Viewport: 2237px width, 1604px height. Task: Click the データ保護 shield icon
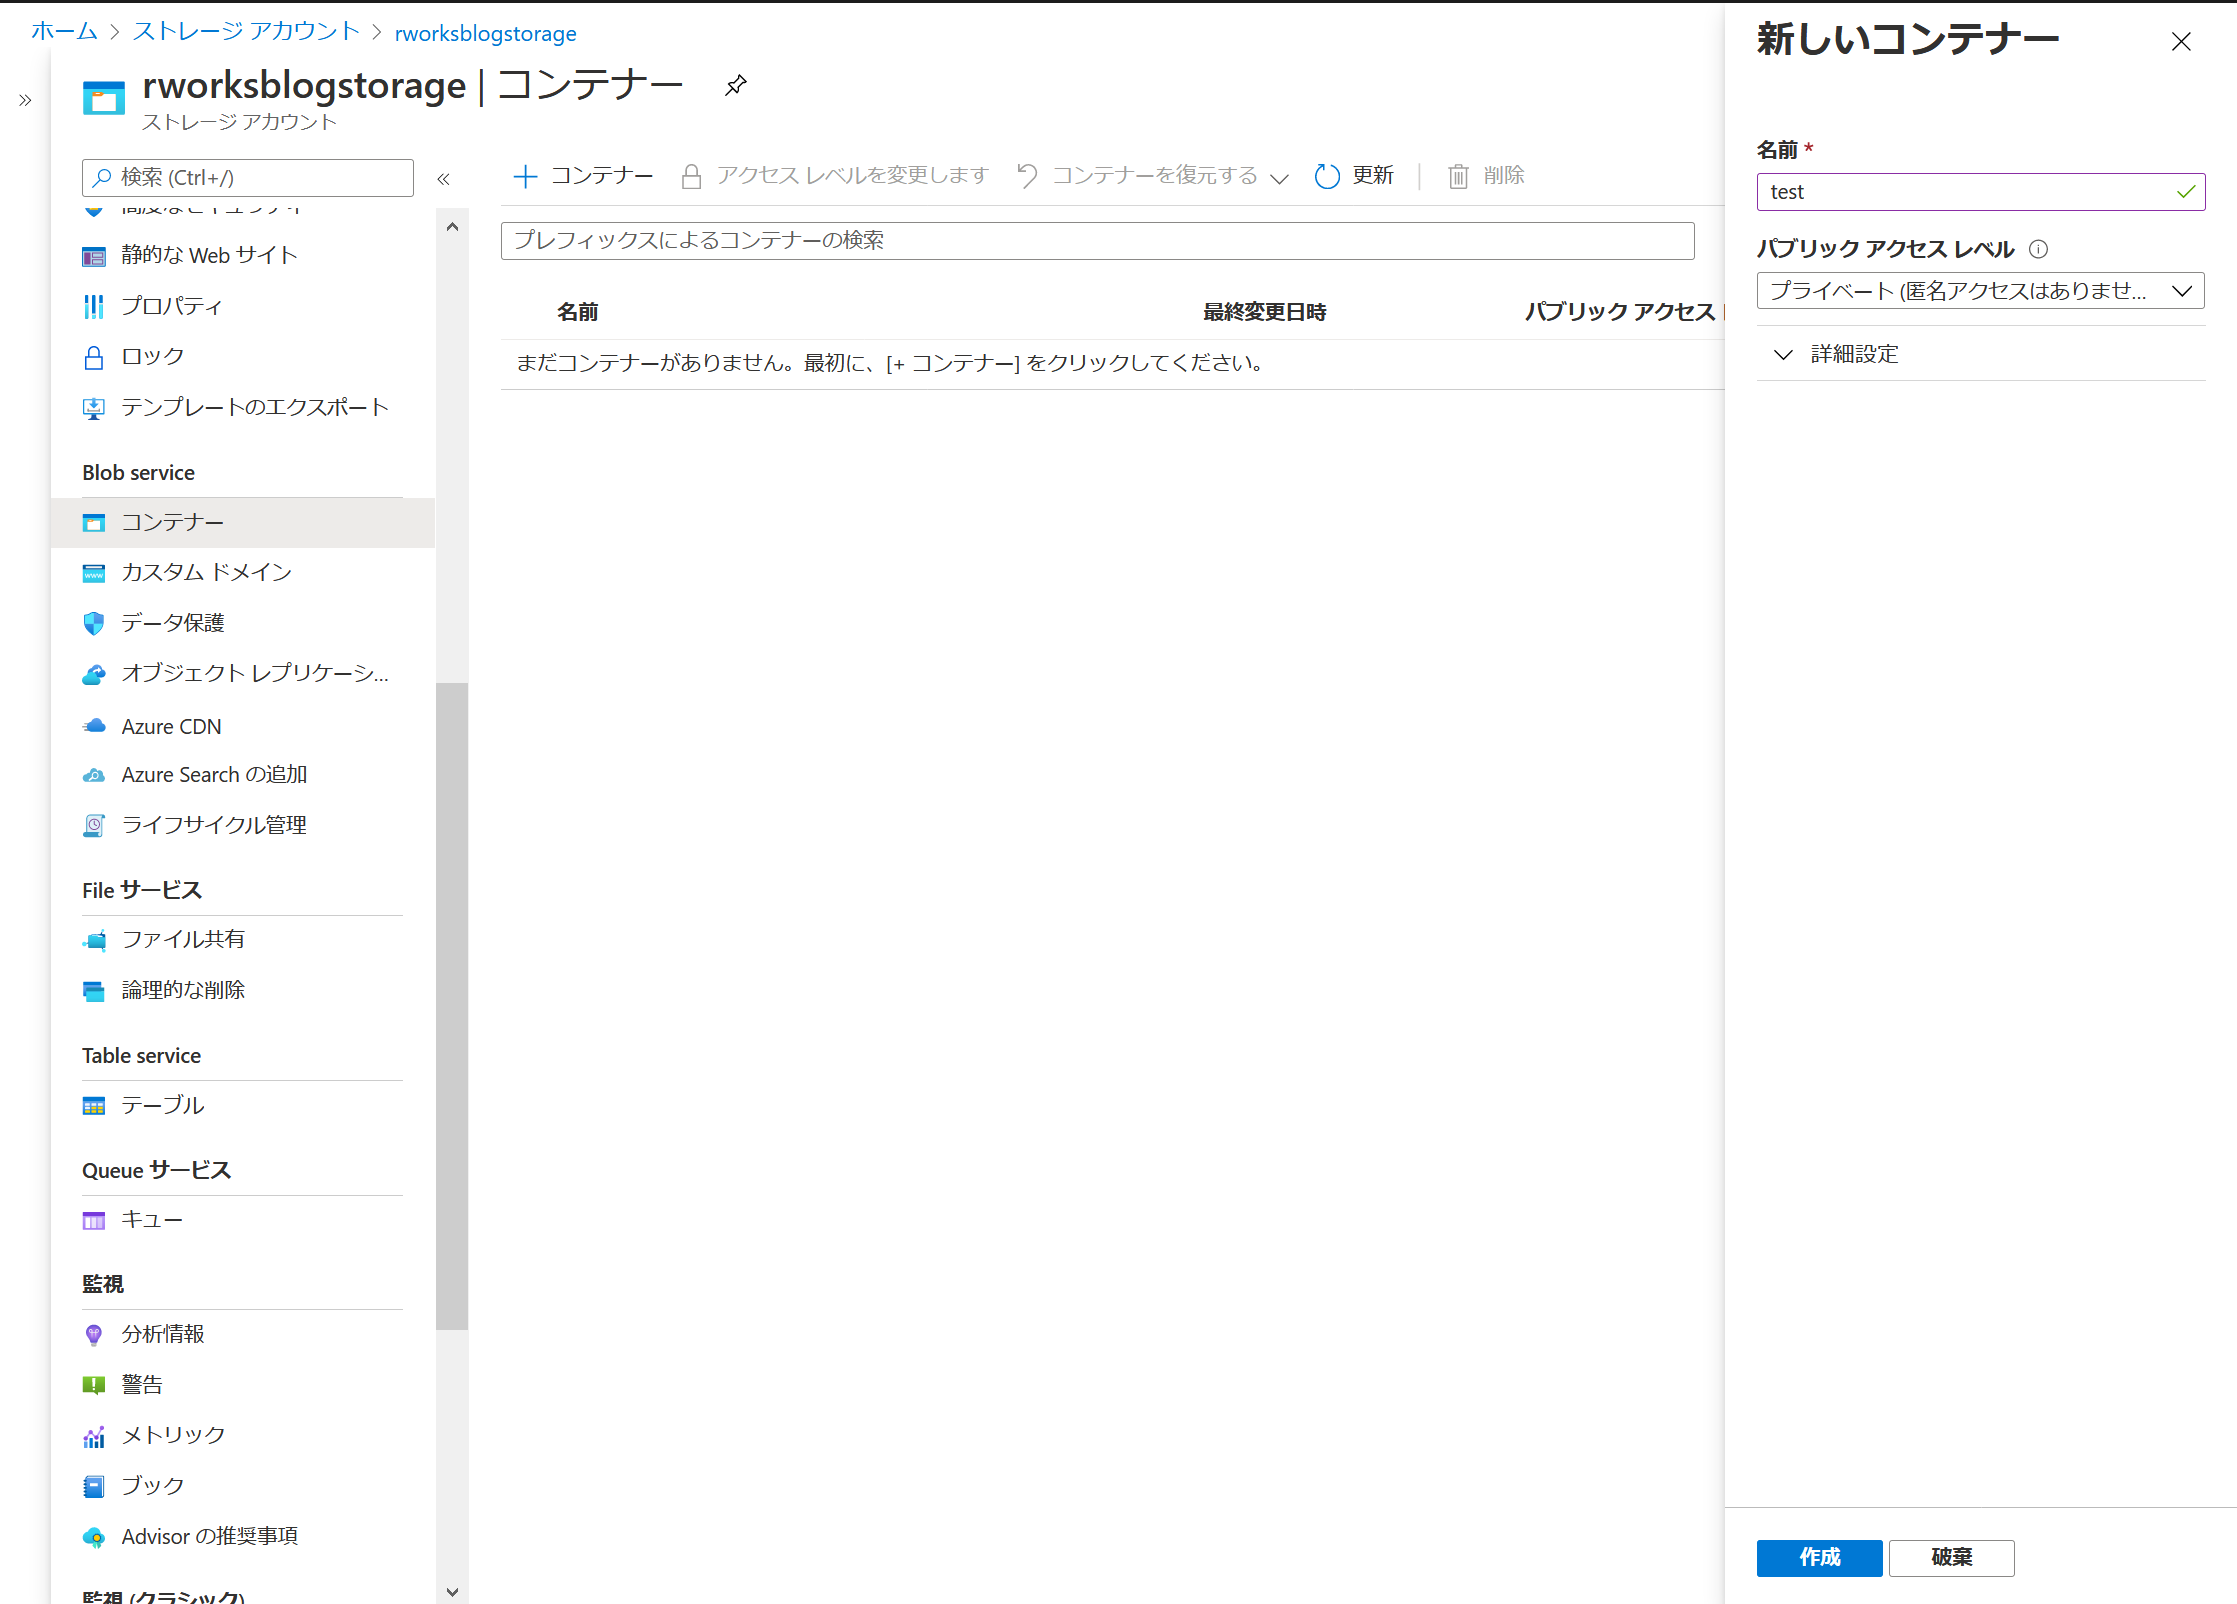click(x=94, y=623)
